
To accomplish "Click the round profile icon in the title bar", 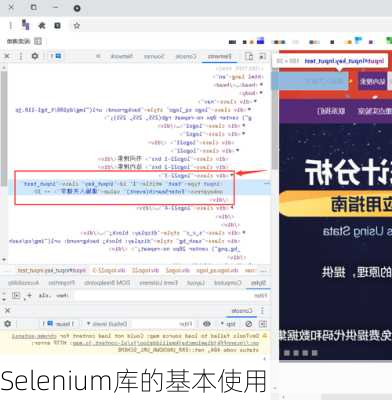I will tap(77, 8).
